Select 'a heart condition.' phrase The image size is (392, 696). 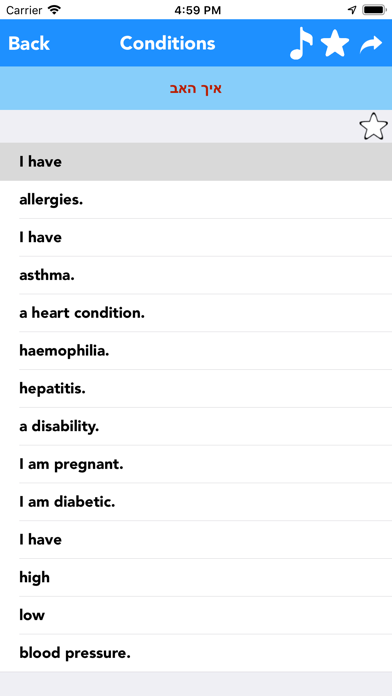click(196, 313)
